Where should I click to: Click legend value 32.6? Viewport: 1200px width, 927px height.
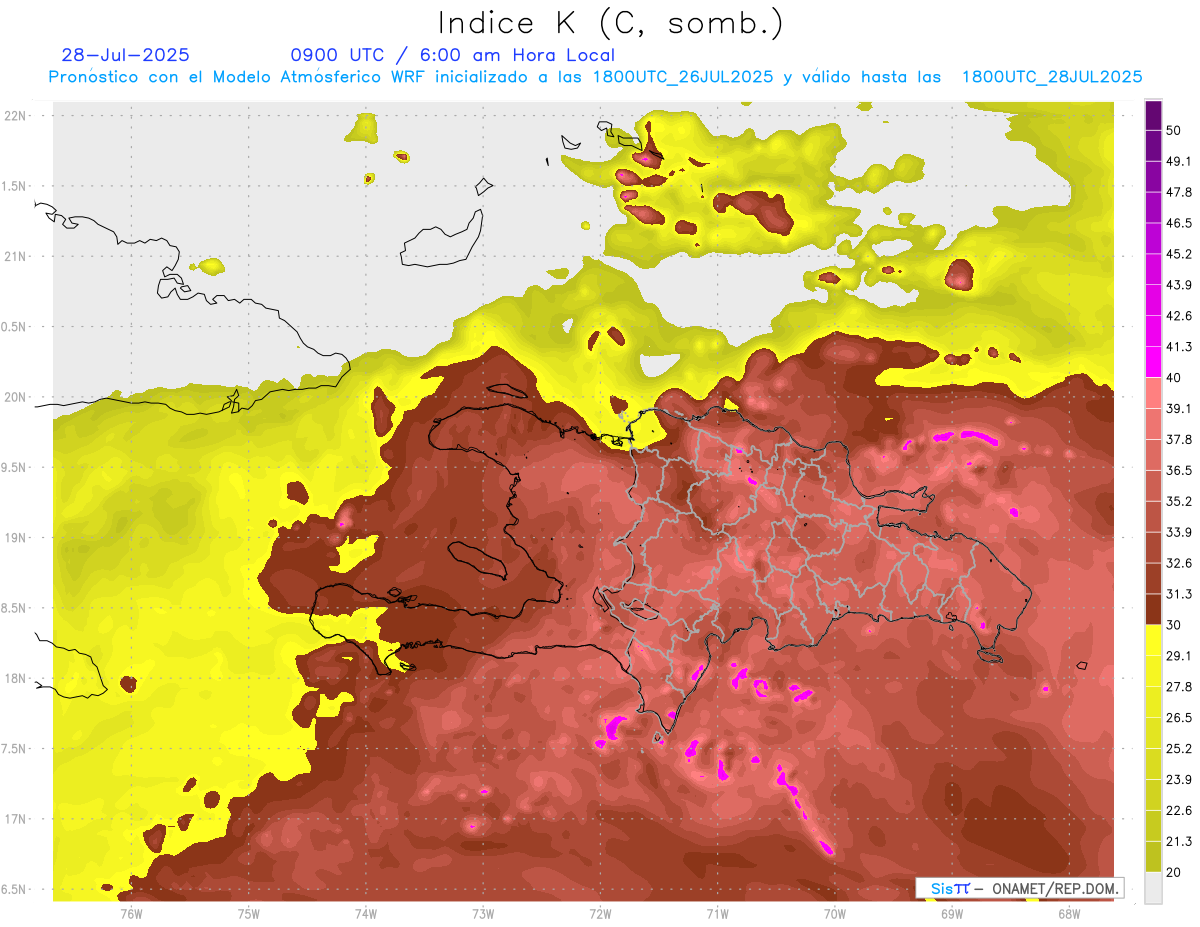pyautogui.click(x=1178, y=563)
